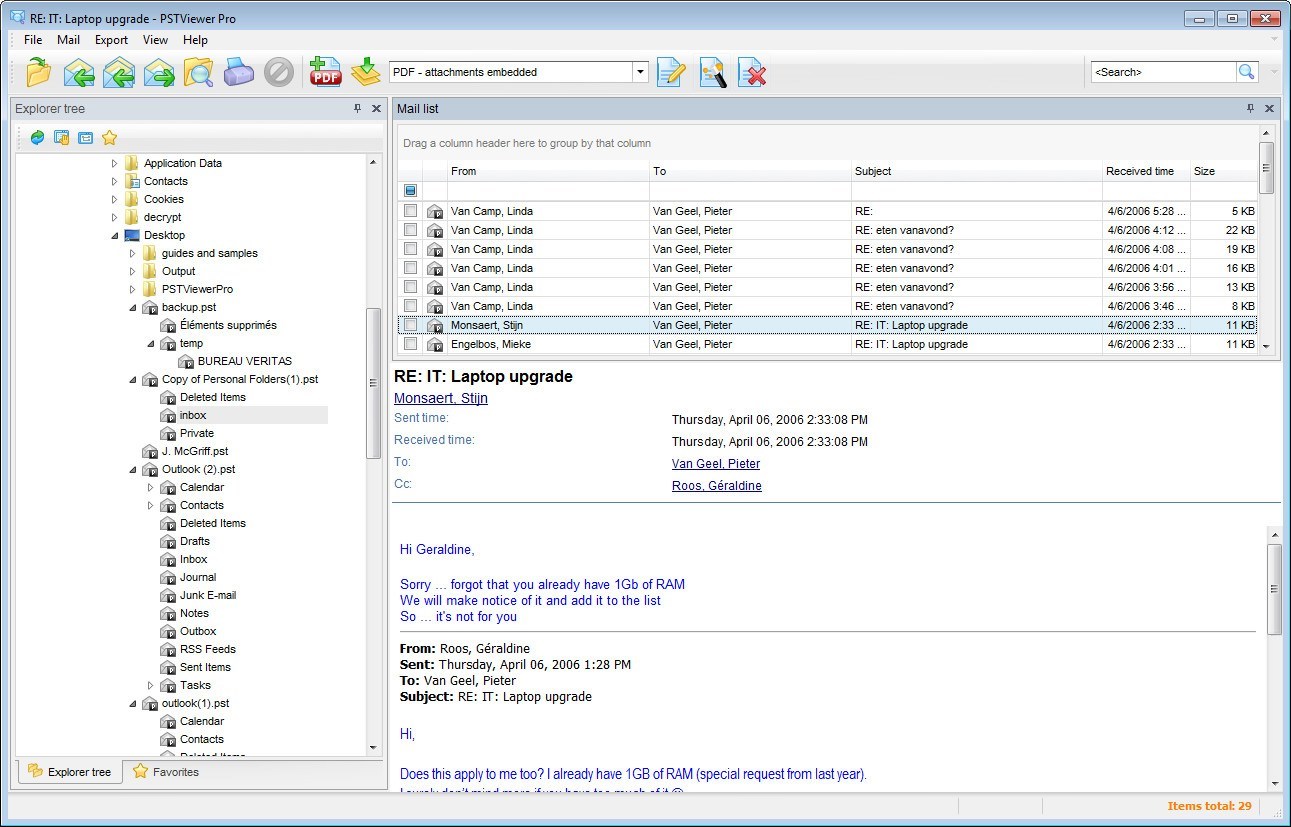Screen dimensions: 1291x827
Task: Sort by the Received time column header
Action: (1146, 171)
